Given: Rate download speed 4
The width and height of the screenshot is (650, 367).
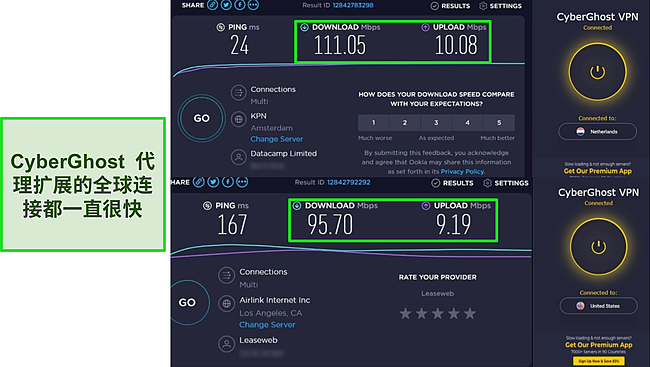Looking at the screenshot, I should pyautogui.click(x=468, y=123).
